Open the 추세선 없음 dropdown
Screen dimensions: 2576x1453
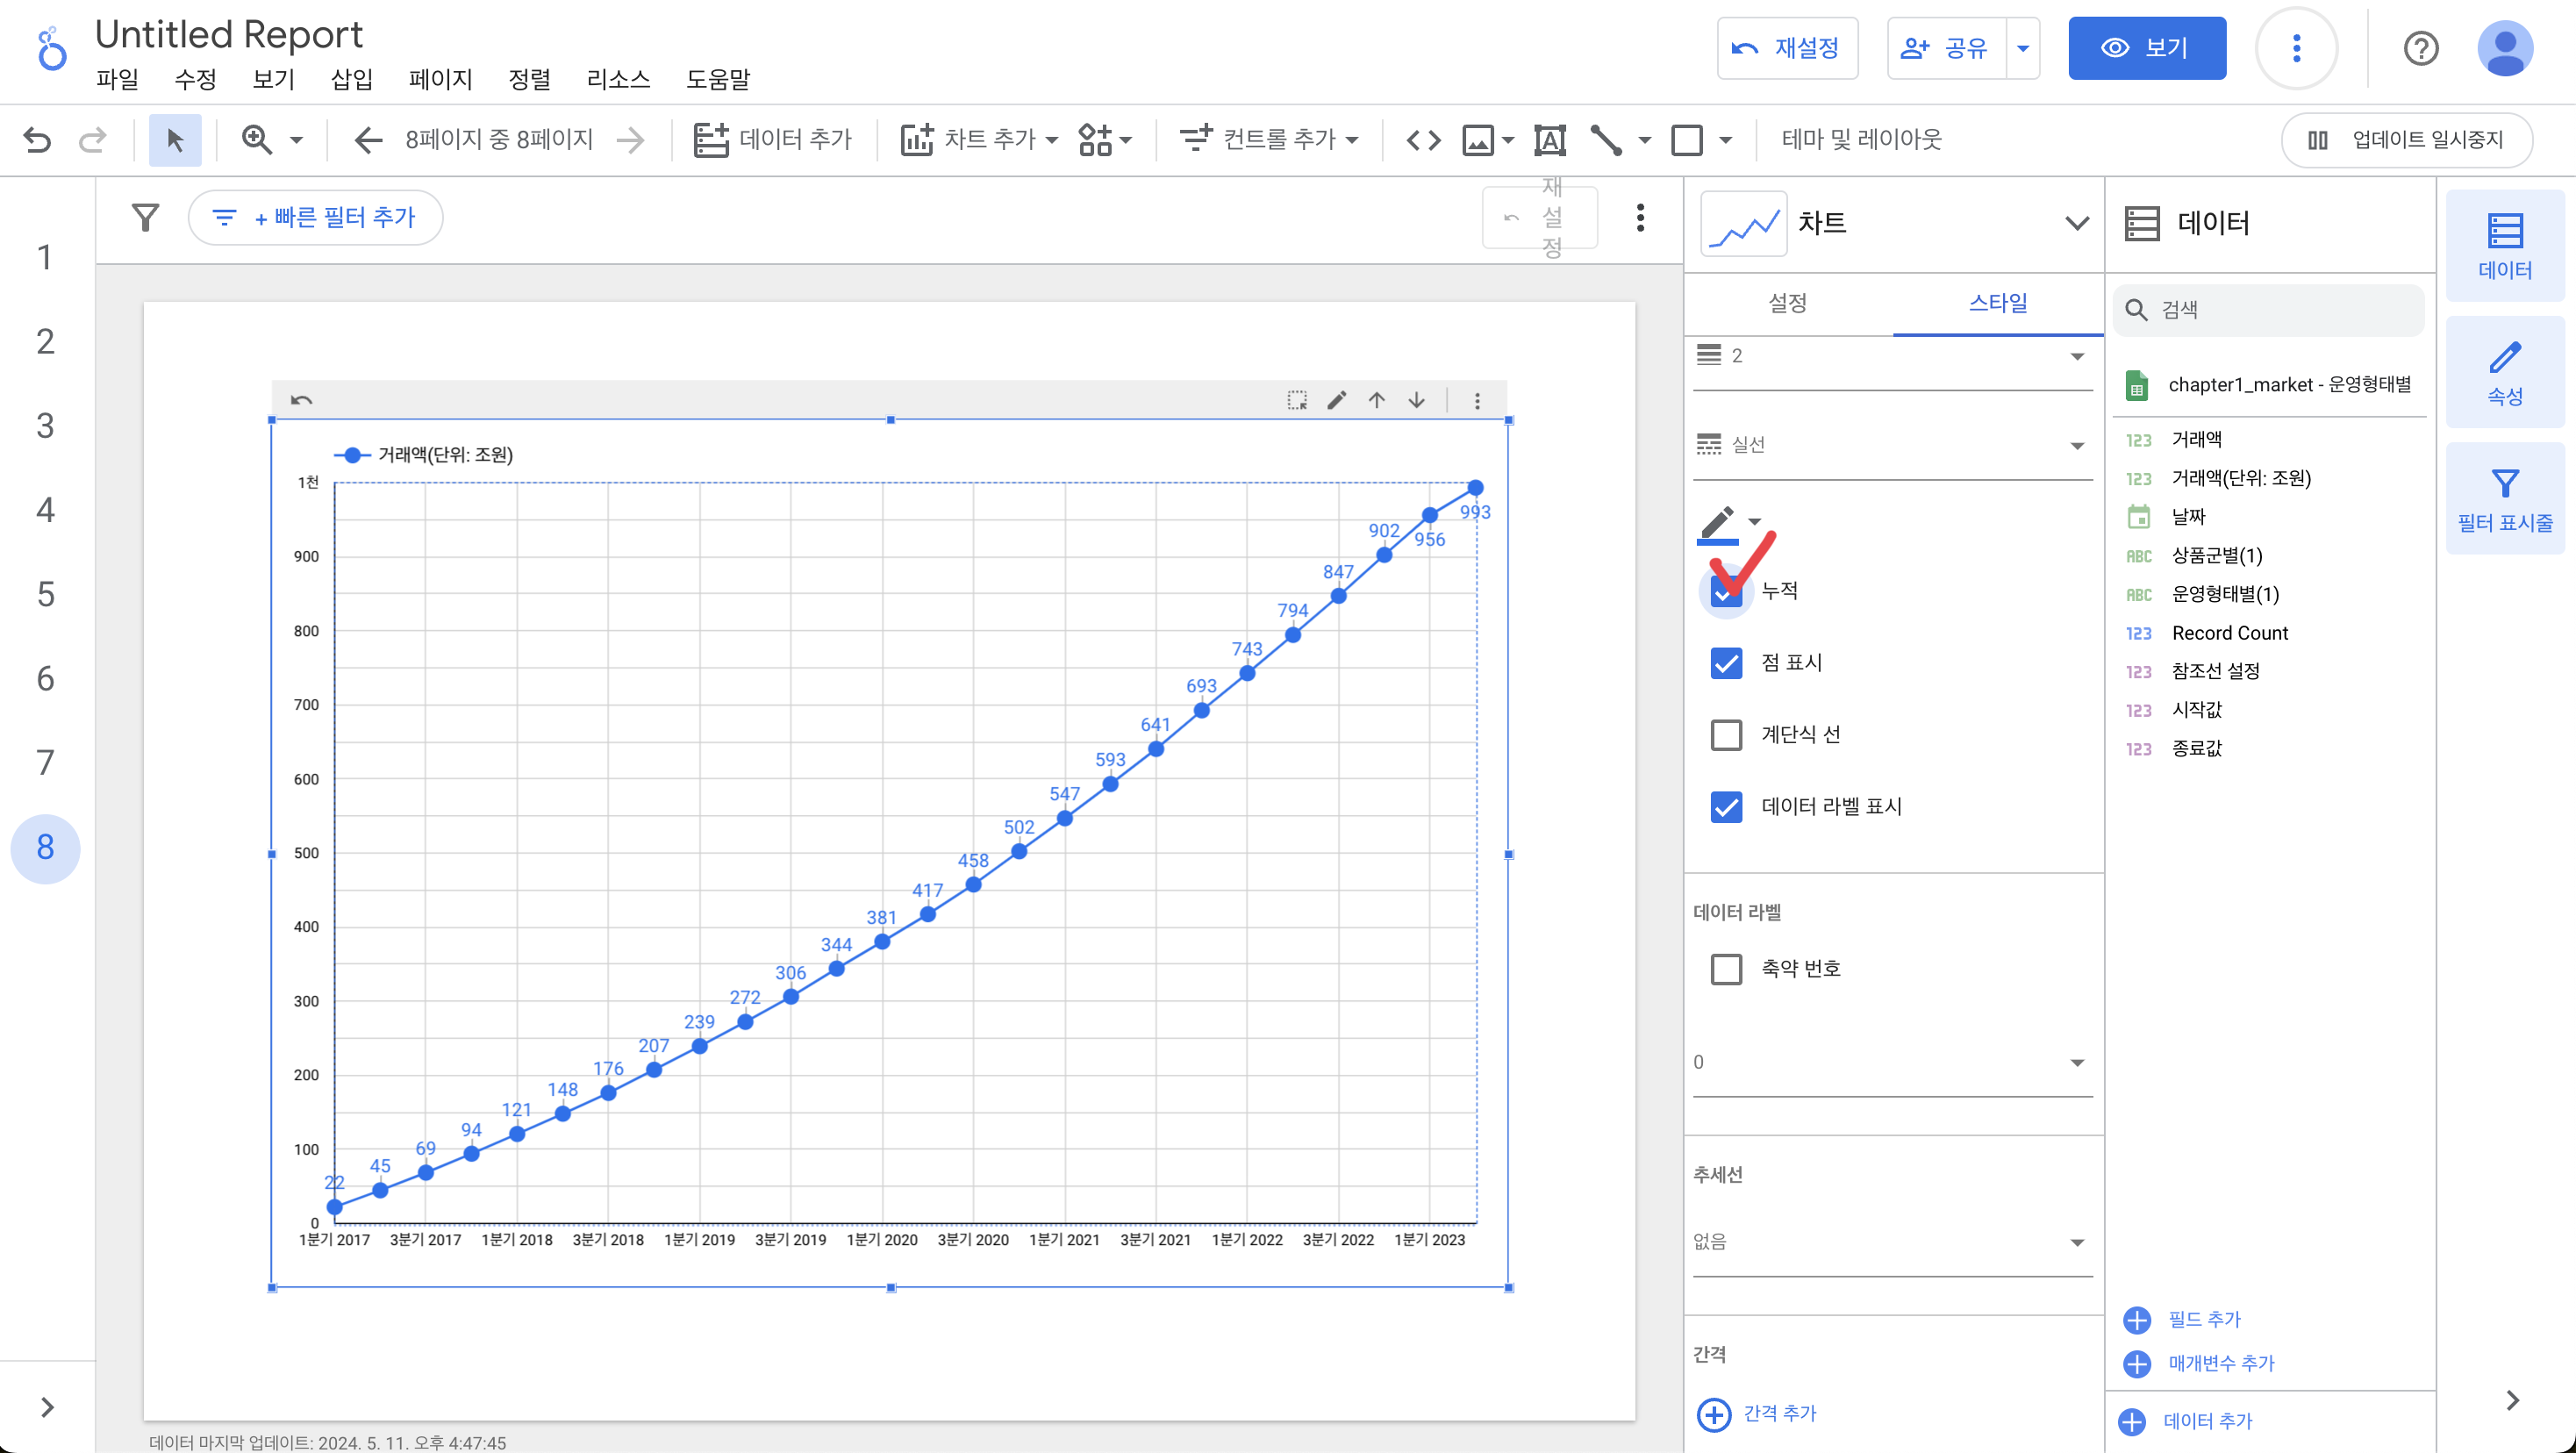coord(1891,1242)
